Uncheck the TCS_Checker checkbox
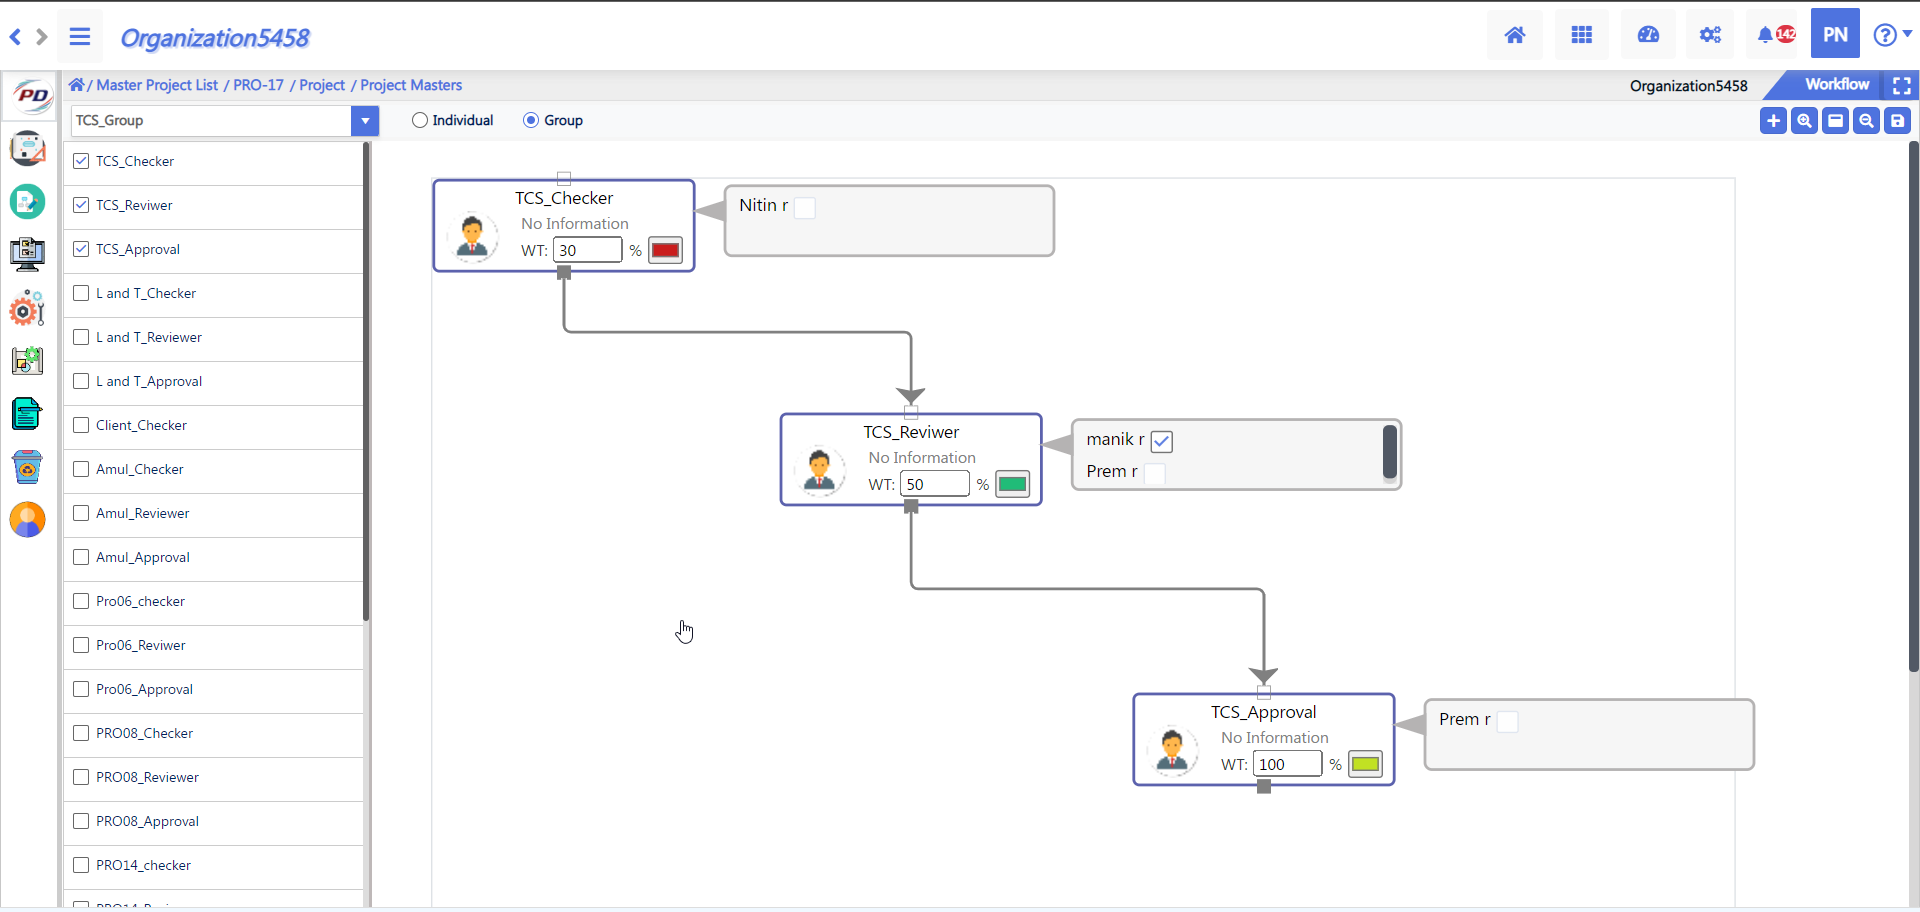 tap(82, 161)
